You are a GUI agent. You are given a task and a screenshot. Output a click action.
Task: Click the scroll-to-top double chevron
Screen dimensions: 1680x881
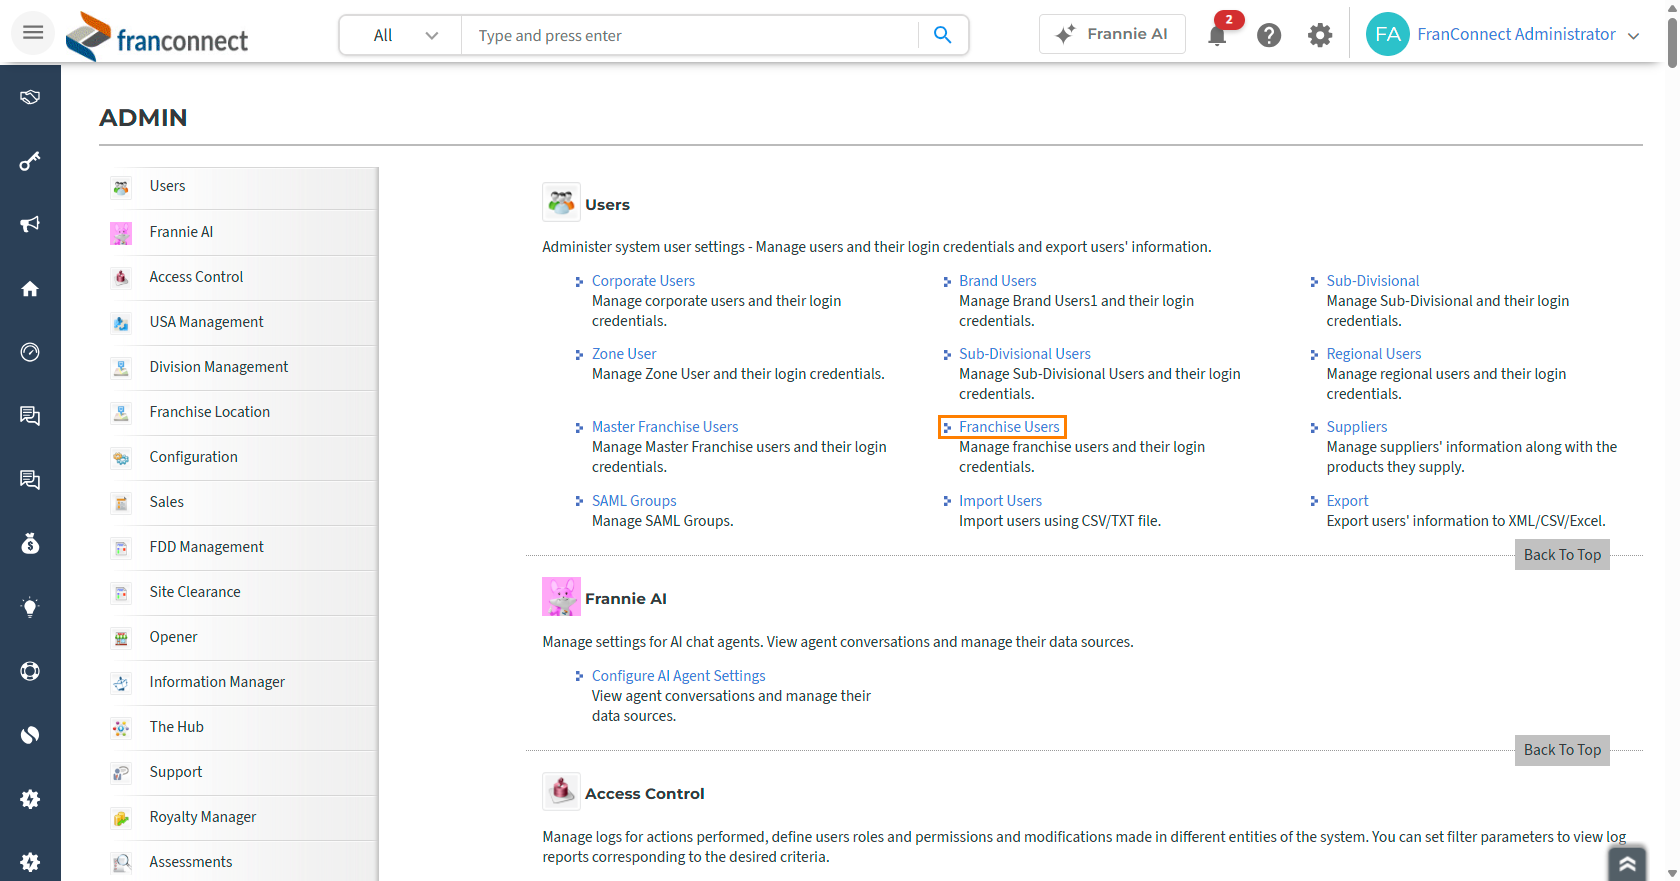[1627, 864]
